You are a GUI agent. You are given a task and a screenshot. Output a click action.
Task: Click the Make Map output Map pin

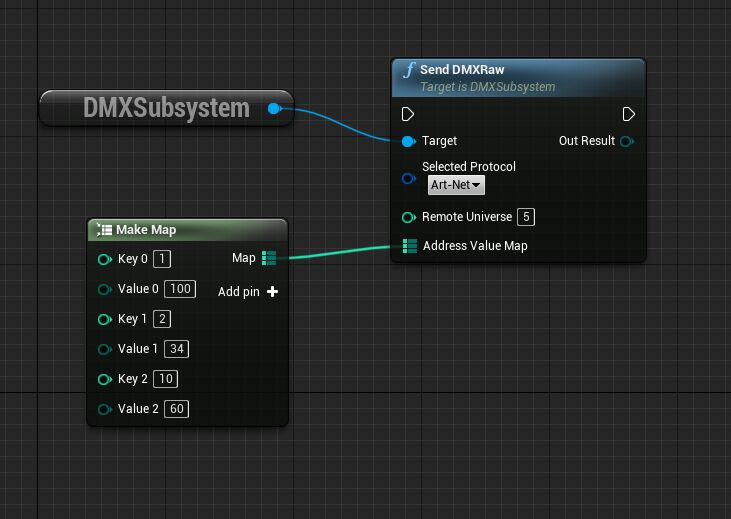(x=269, y=258)
